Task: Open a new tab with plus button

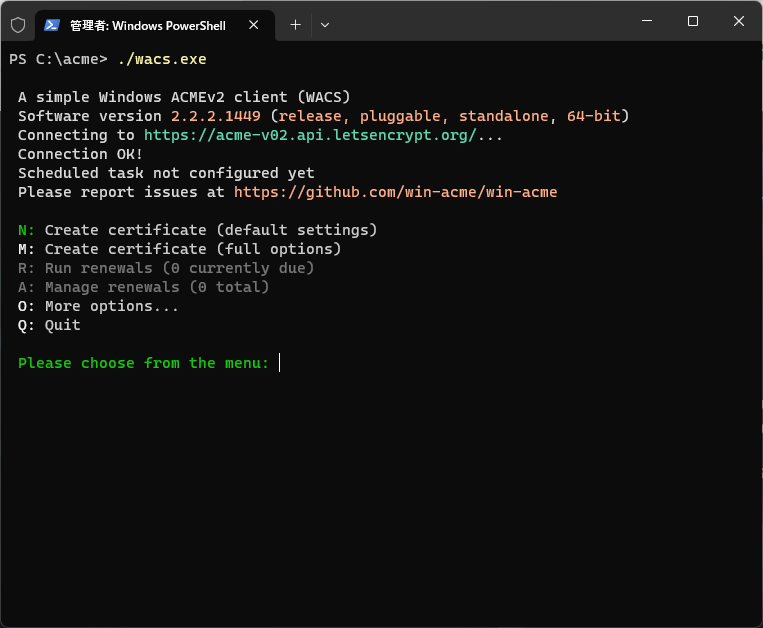Action: coord(295,25)
